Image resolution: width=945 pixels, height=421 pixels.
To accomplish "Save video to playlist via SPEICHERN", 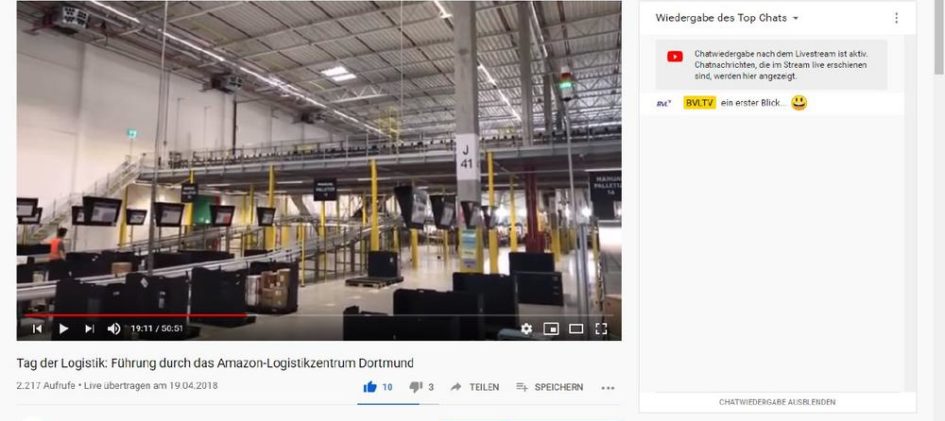I will point(550,387).
